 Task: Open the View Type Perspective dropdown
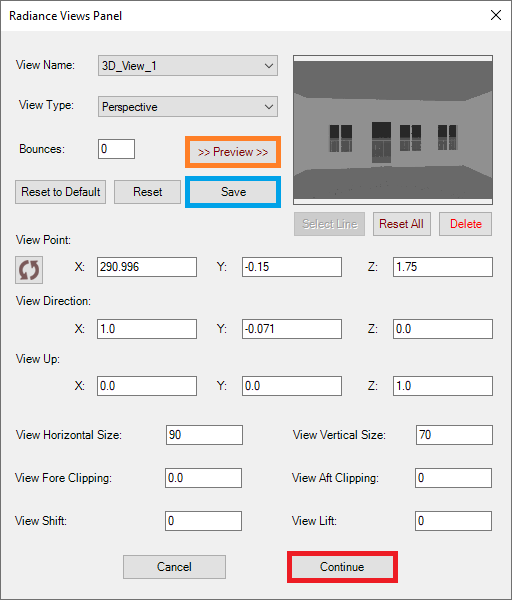pos(188,107)
